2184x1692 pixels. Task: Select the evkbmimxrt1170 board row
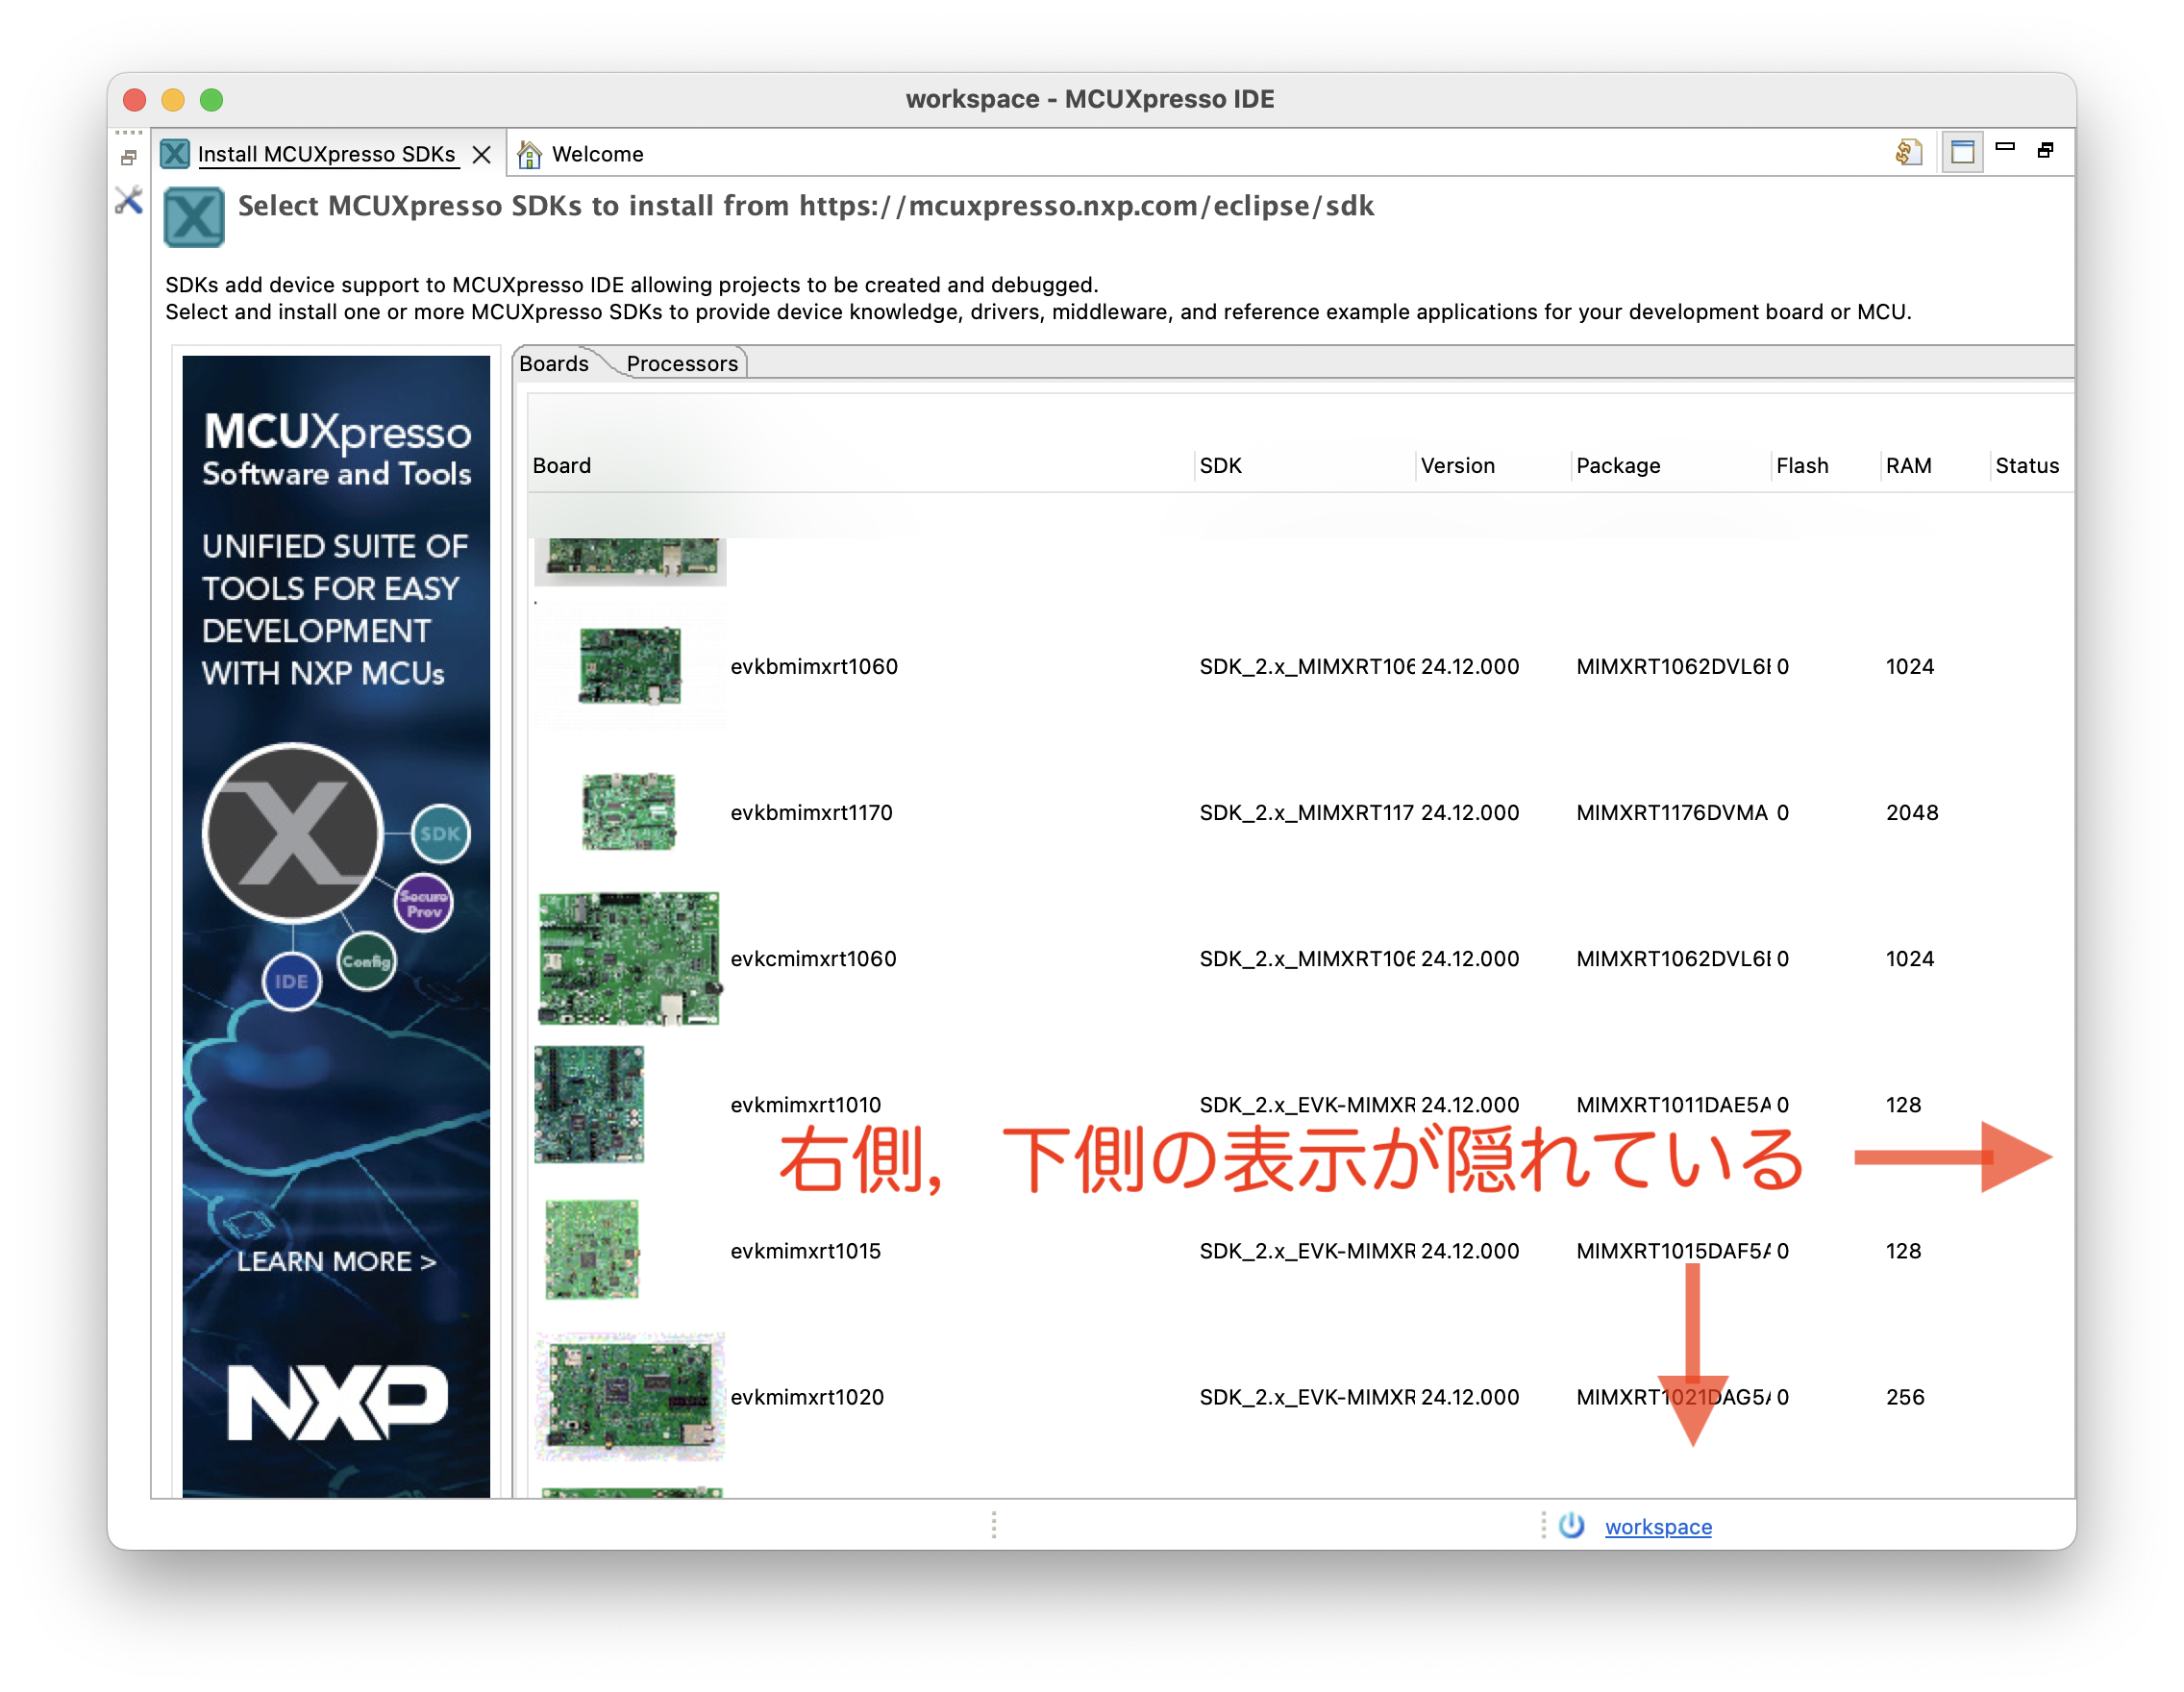pos(813,812)
